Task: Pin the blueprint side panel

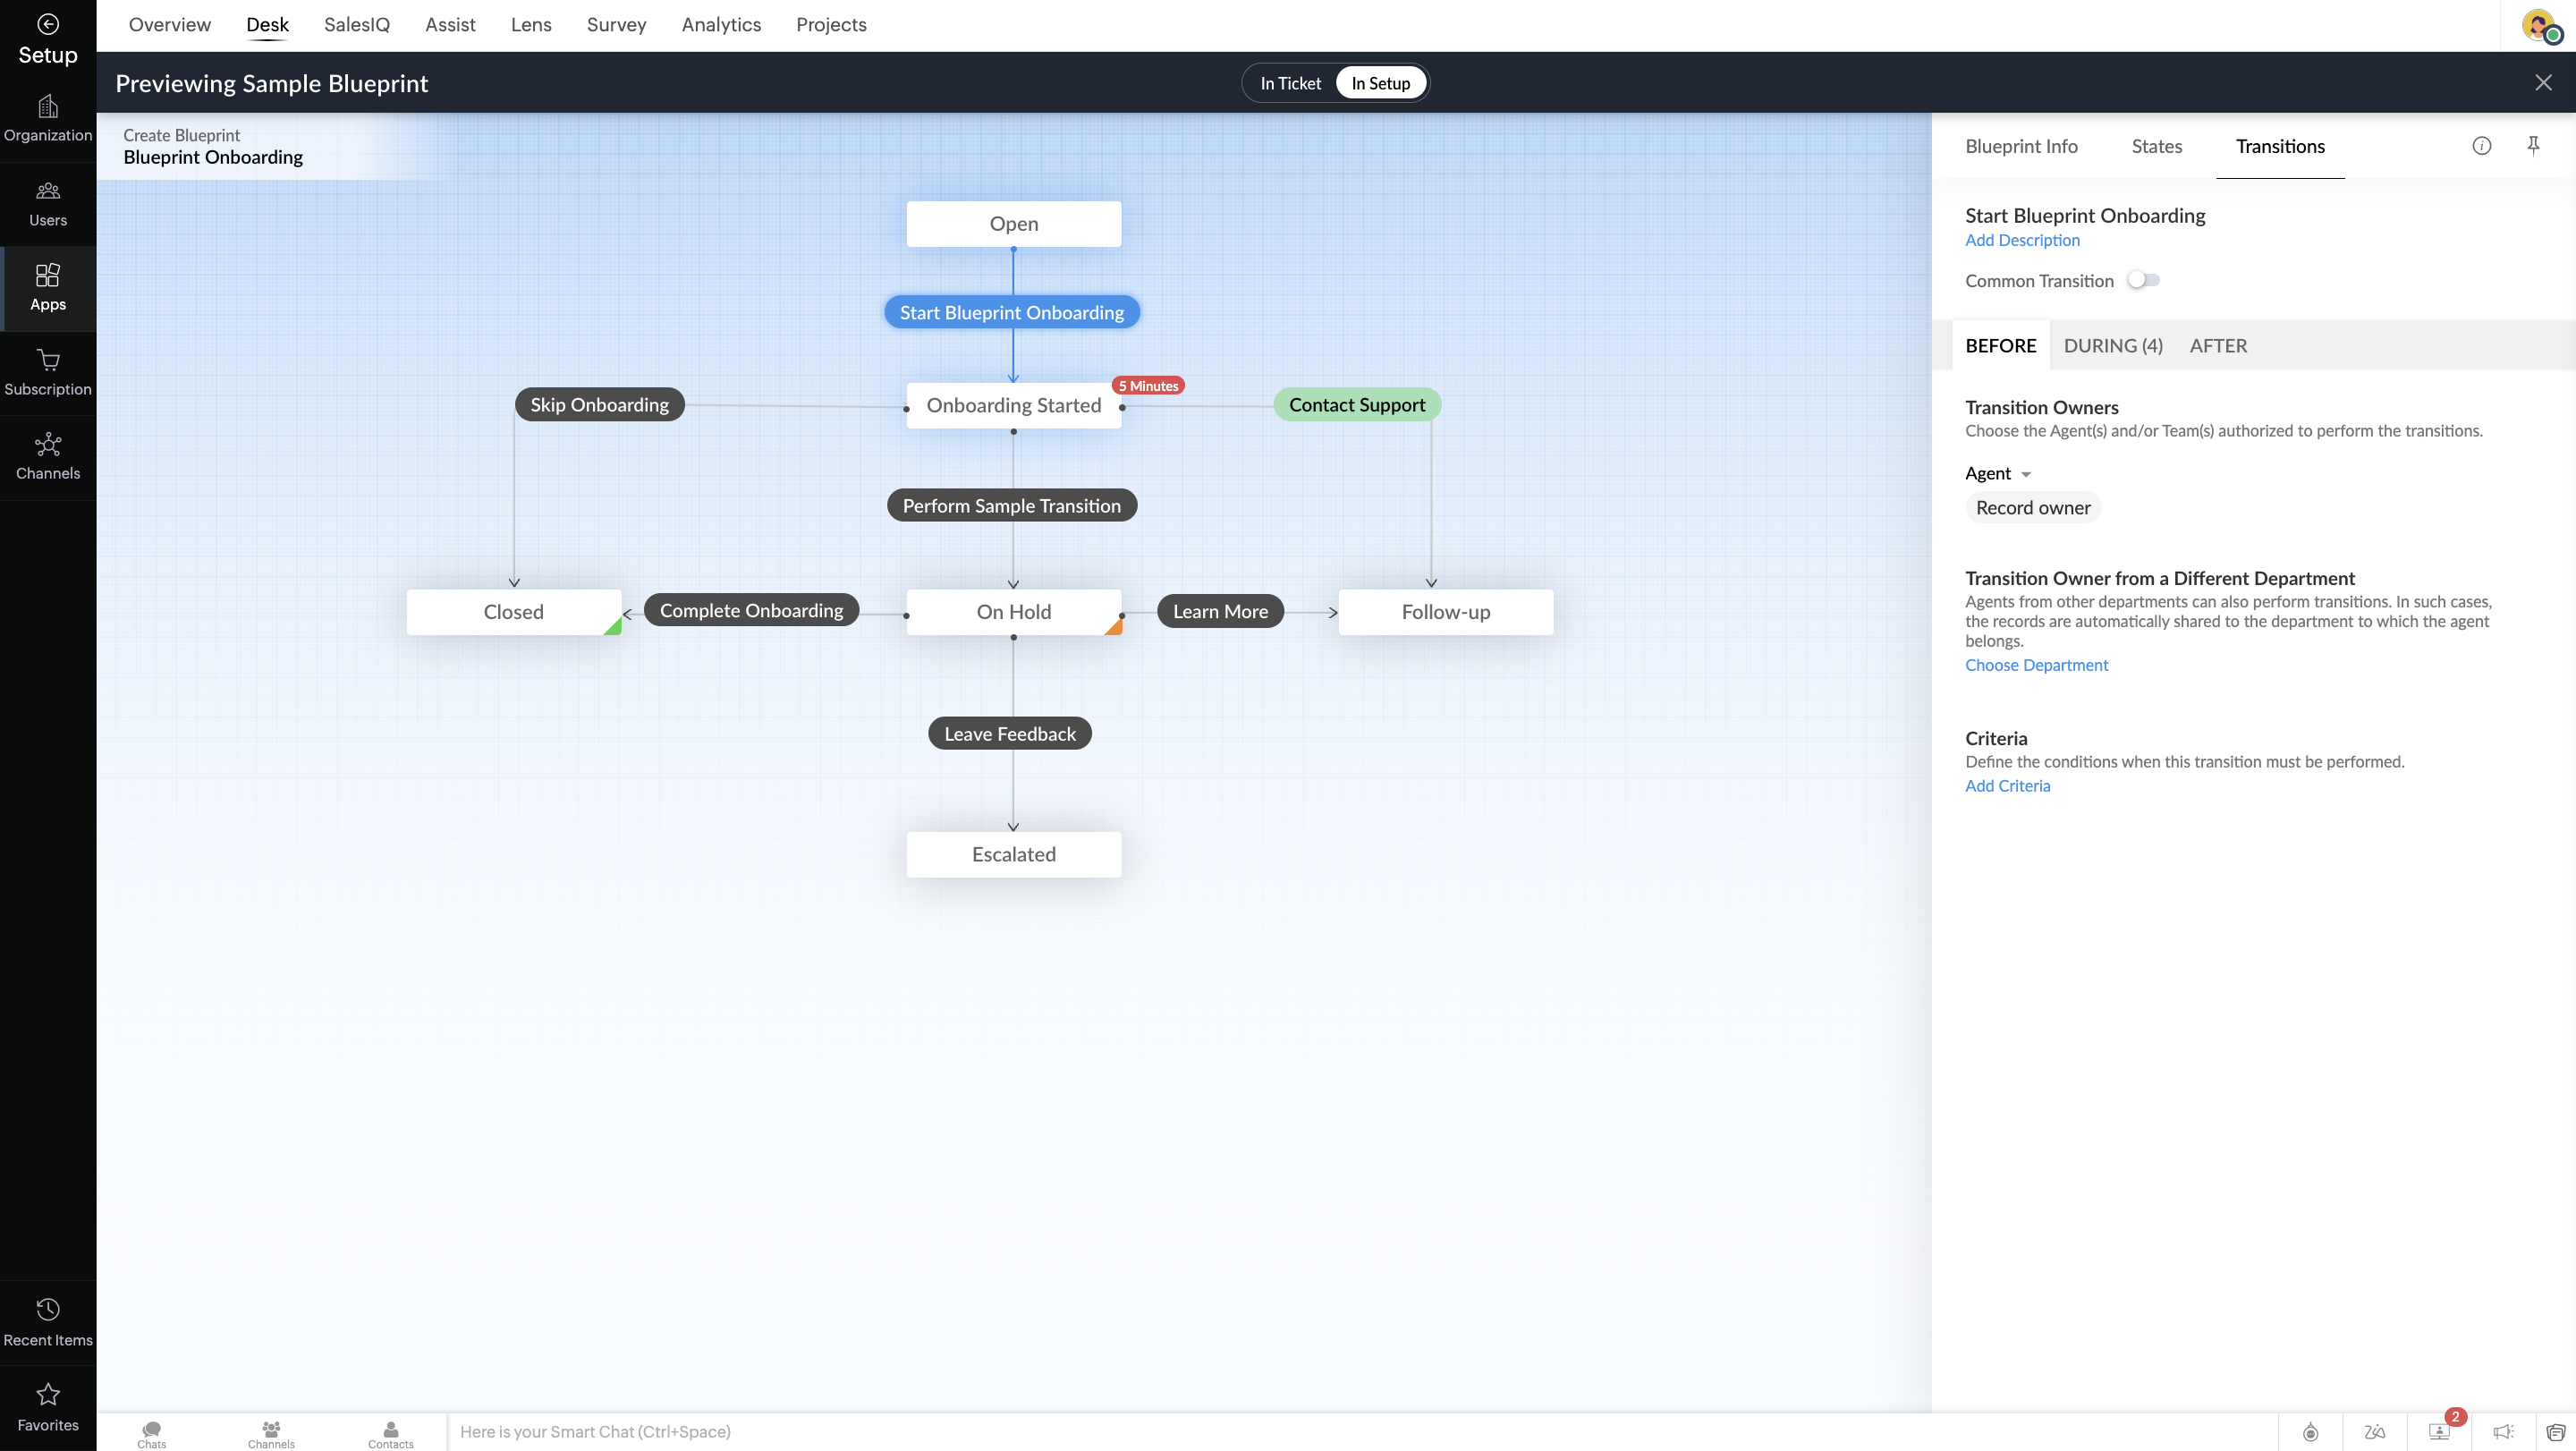Action: [x=2533, y=146]
